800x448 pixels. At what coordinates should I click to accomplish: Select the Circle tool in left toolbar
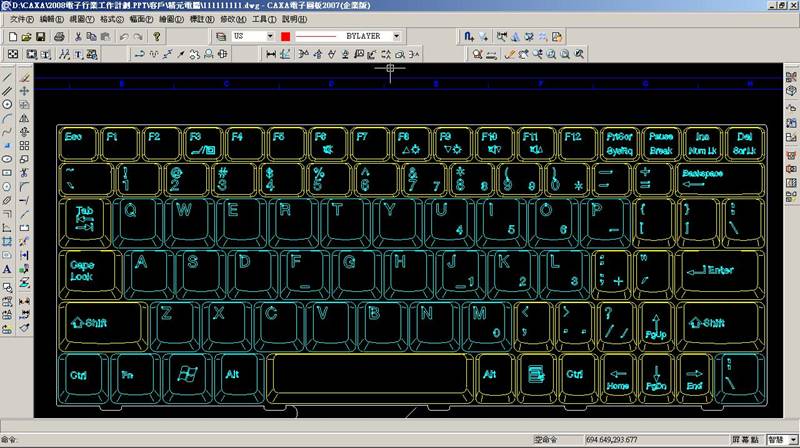pos(7,104)
